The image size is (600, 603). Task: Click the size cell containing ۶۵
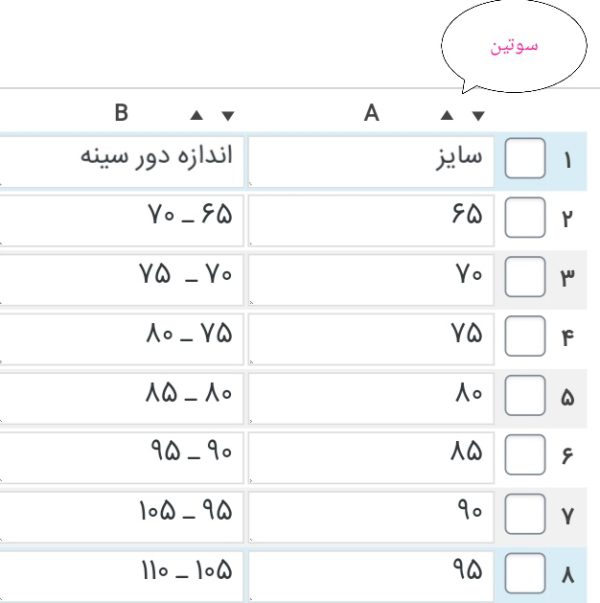[x=371, y=217]
